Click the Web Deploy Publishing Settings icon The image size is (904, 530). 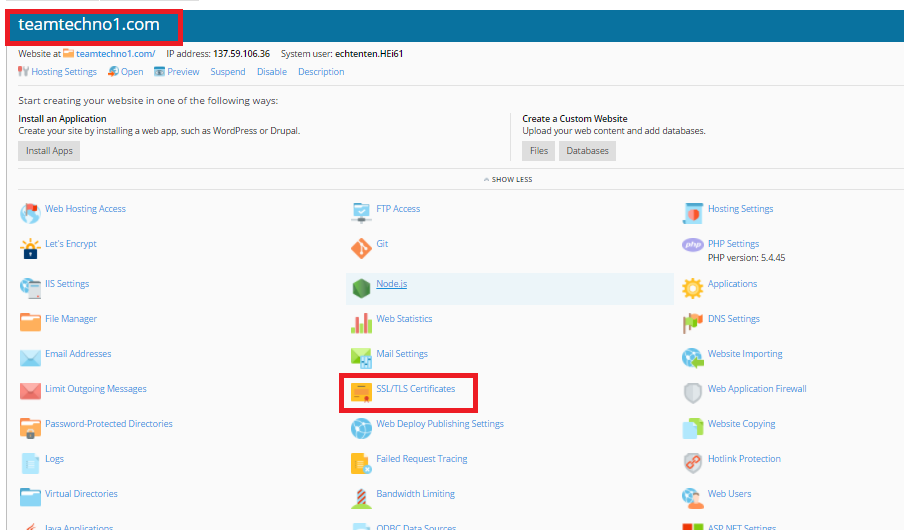(361, 428)
